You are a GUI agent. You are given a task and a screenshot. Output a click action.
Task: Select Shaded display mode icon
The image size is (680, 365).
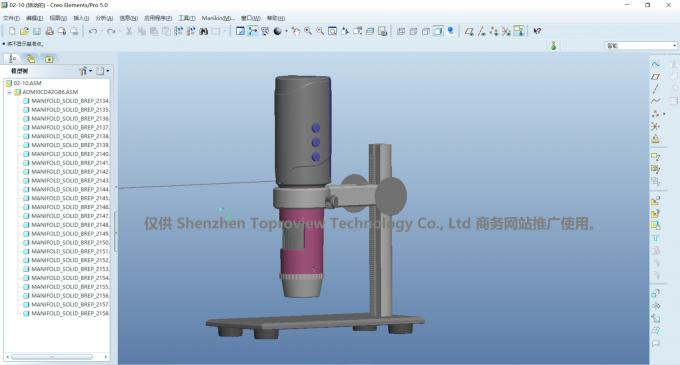(x=438, y=31)
